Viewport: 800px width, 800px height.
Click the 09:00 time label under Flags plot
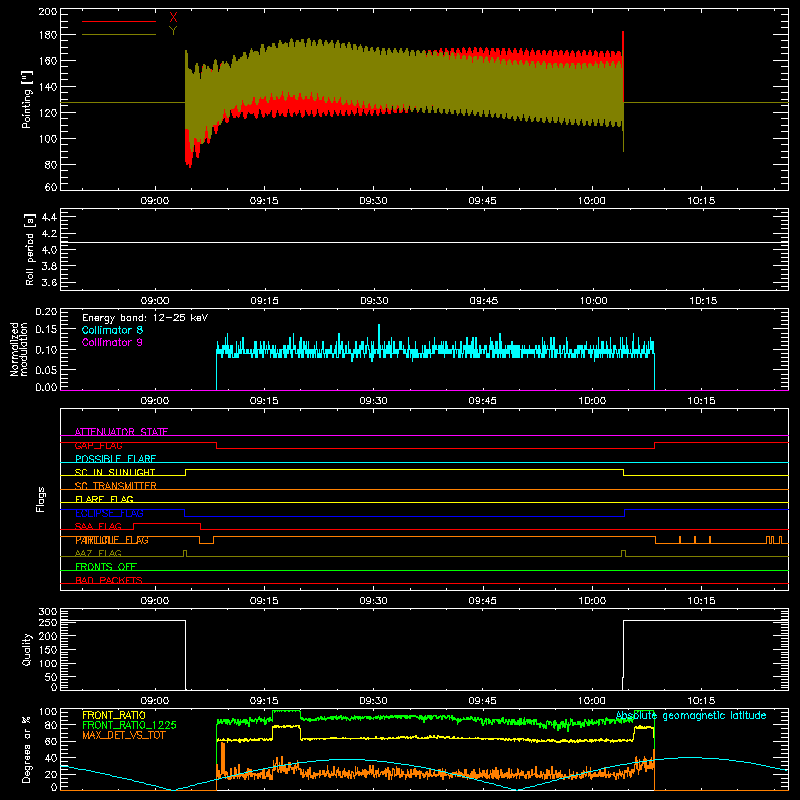click(x=155, y=601)
